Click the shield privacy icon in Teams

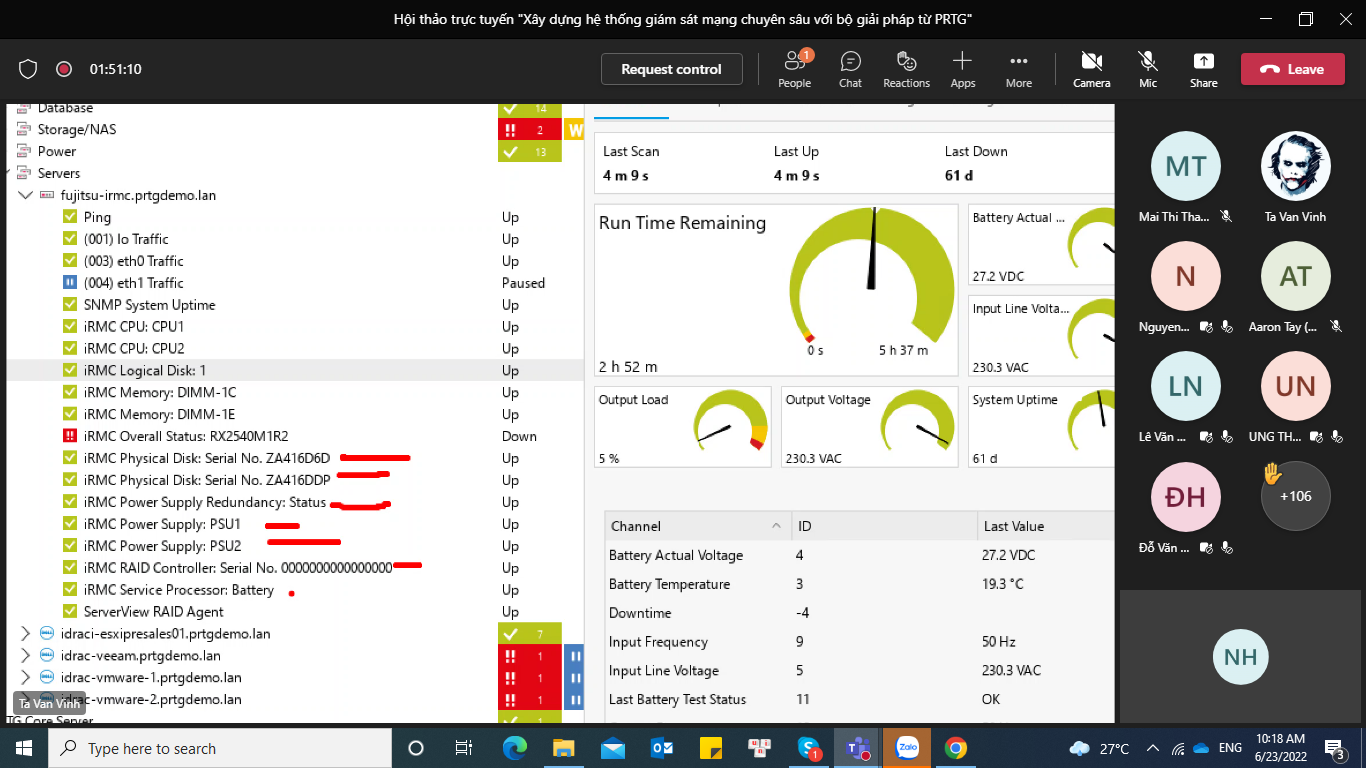[x=28, y=69]
